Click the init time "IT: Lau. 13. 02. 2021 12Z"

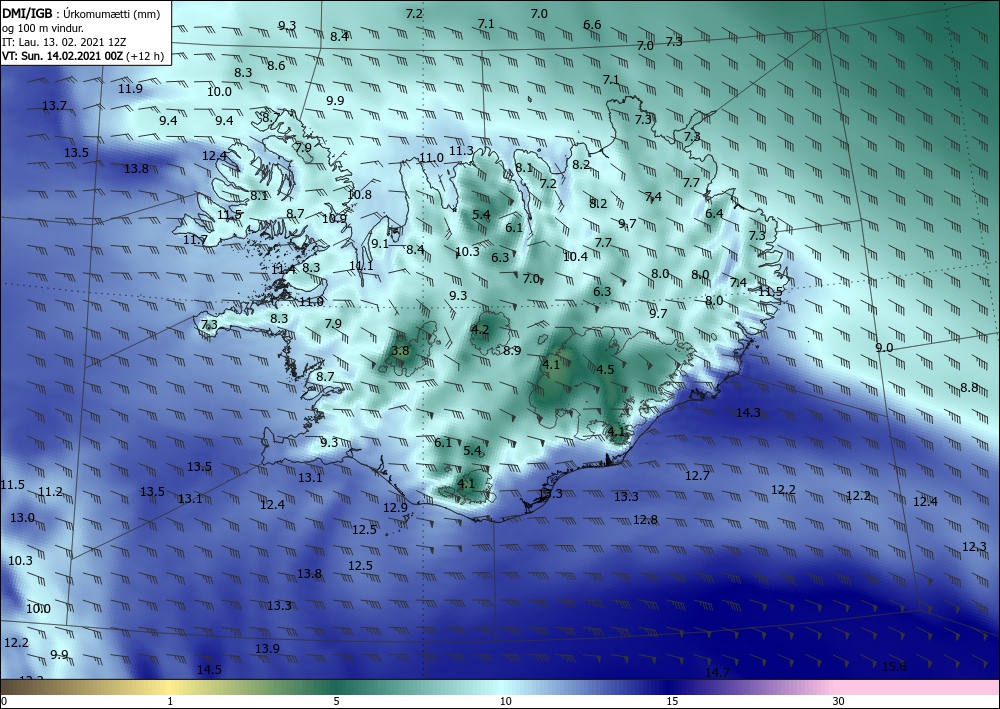click(x=64, y=42)
